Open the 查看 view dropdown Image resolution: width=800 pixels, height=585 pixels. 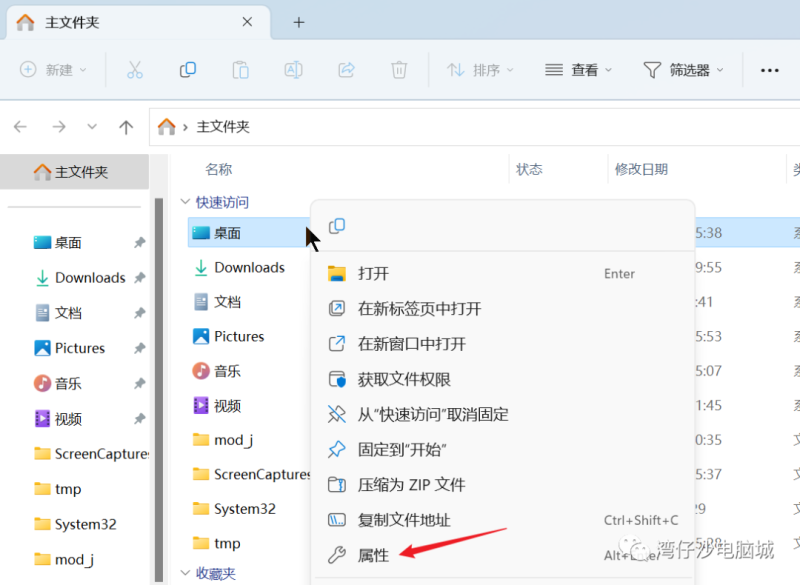(x=577, y=70)
